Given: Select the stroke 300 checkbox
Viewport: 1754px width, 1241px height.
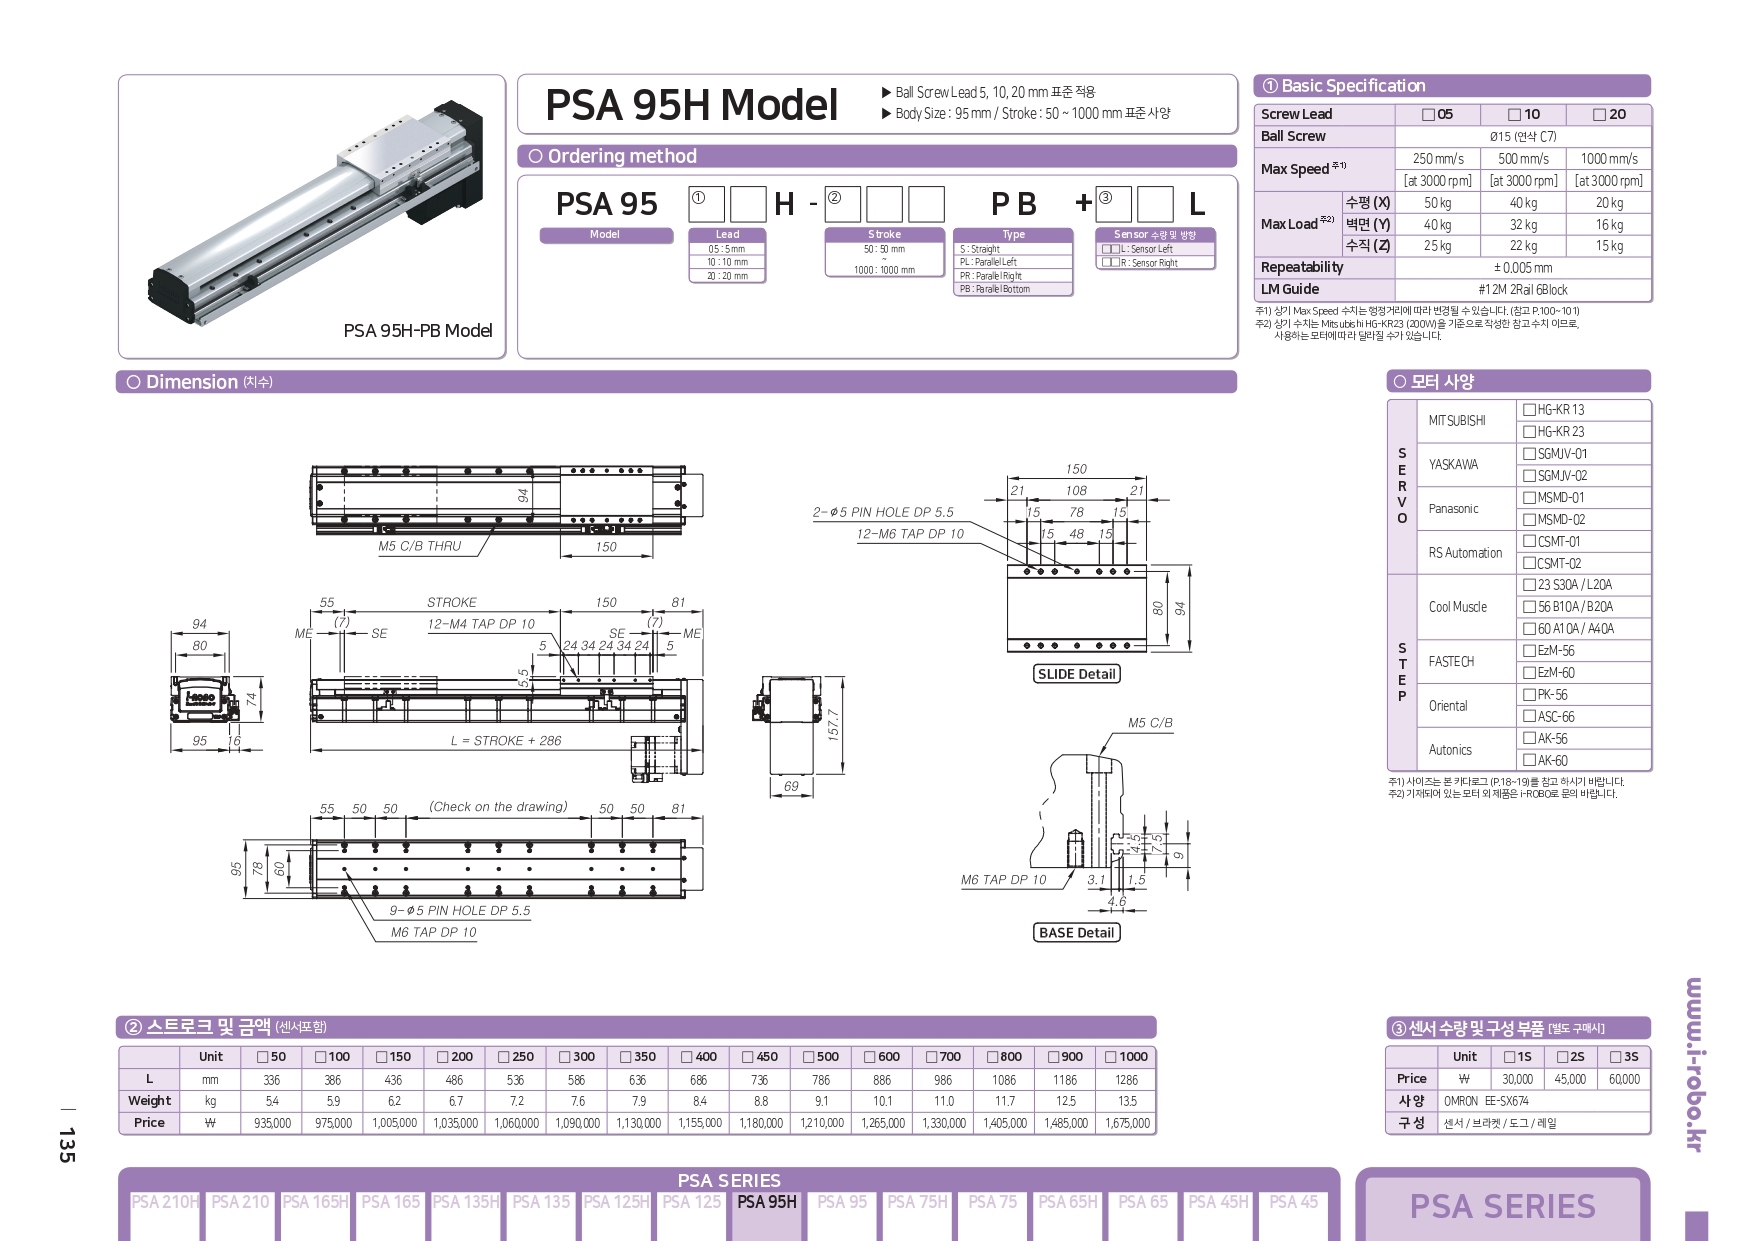Looking at the screenshot, I should [x=565, y=1057].
